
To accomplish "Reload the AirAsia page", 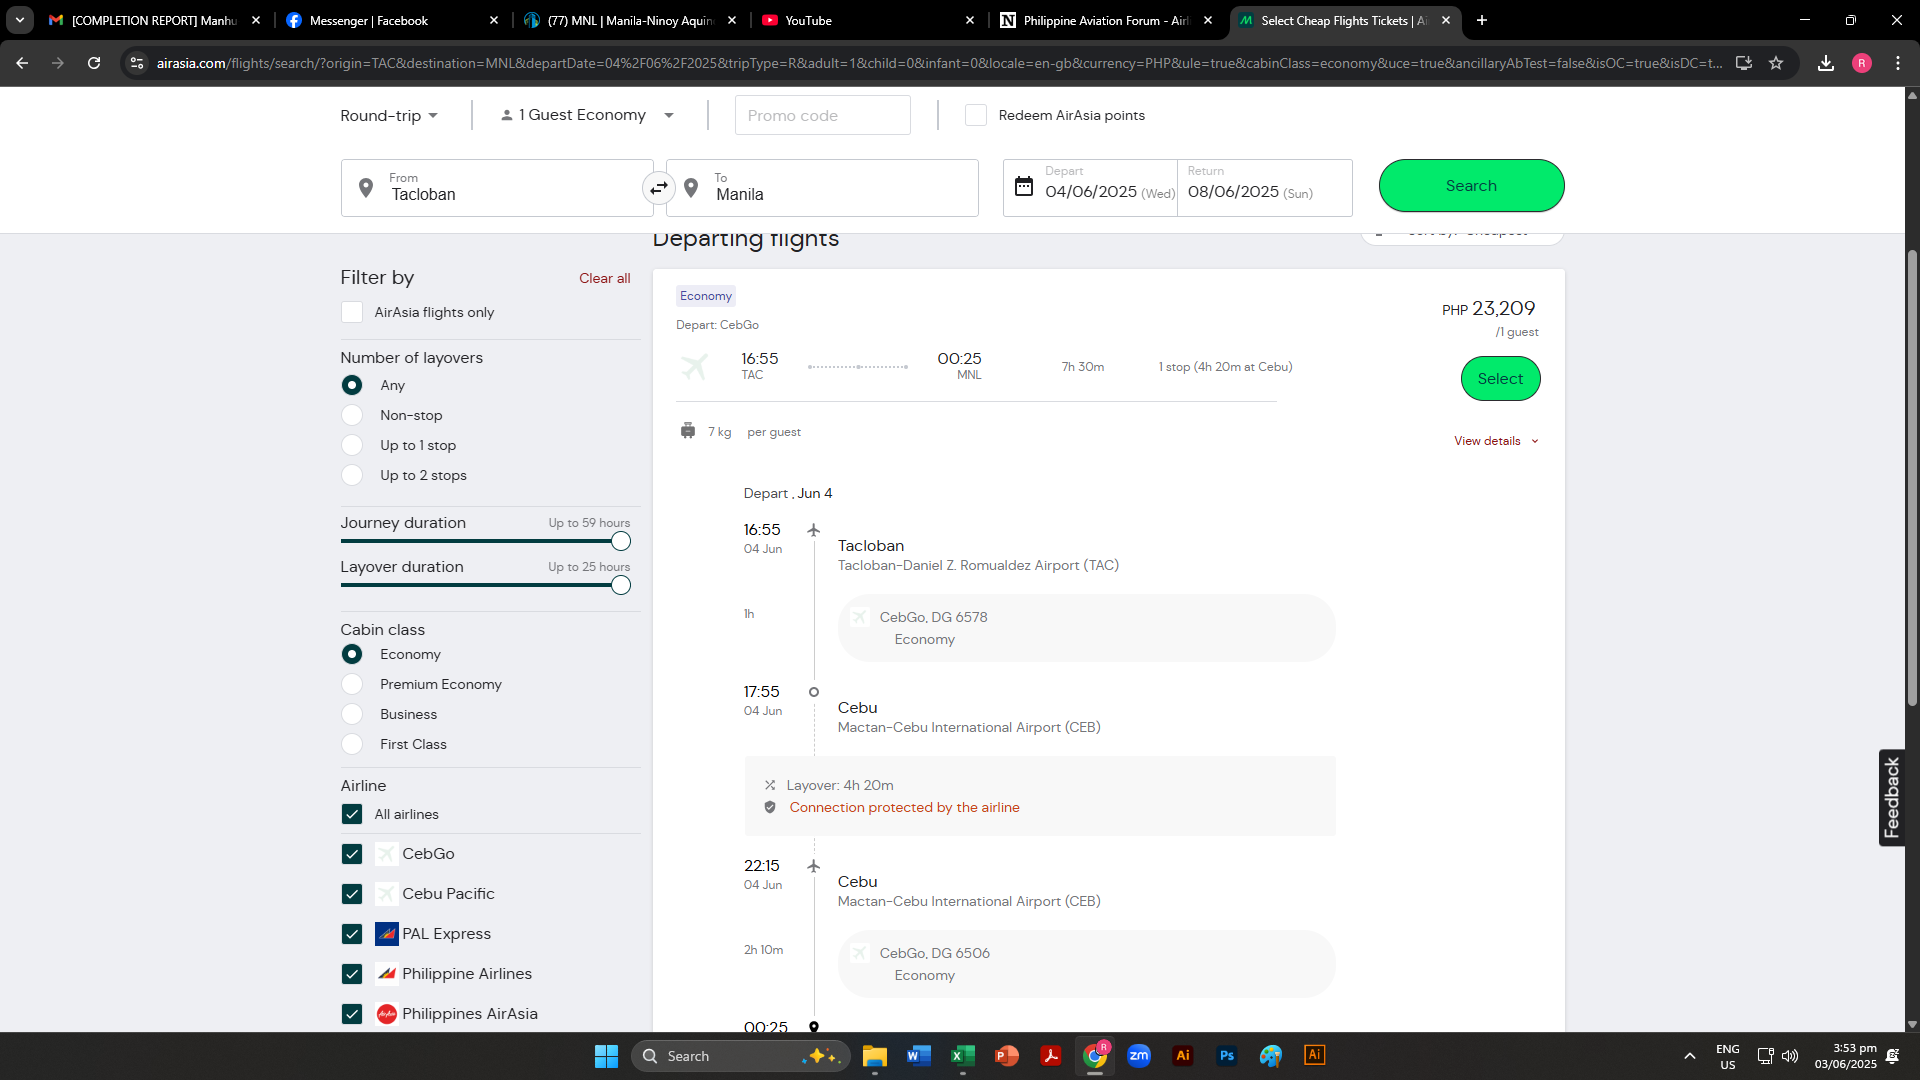I will [x=94, y=63].
